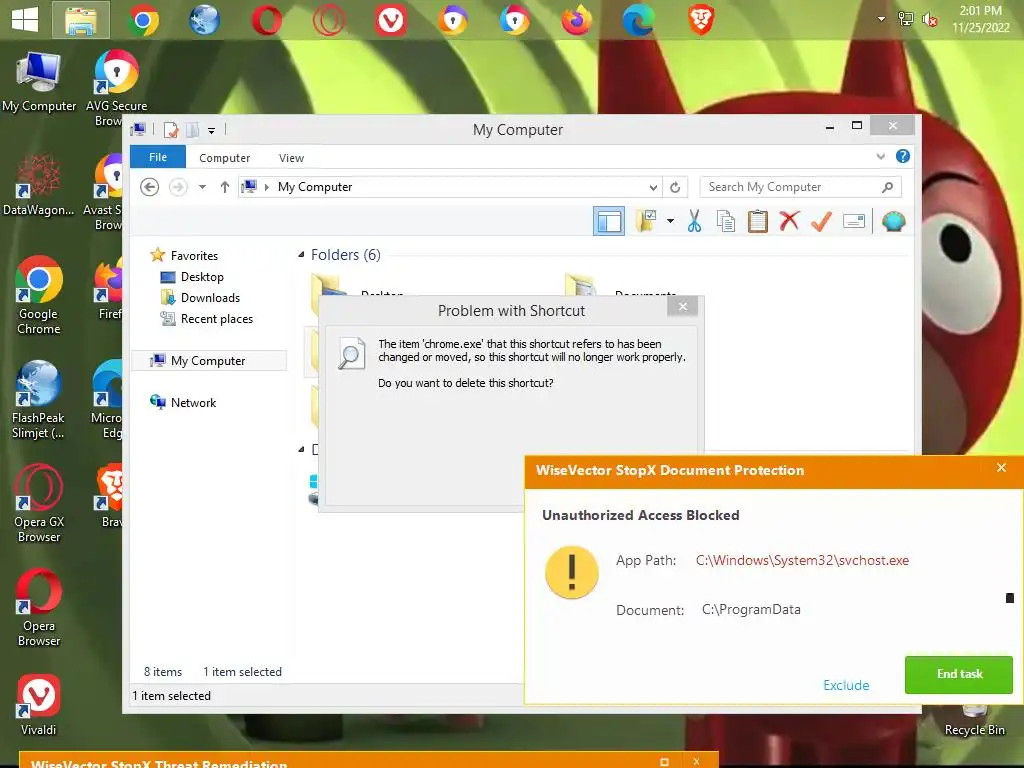Open the FlashPeak Slimjet desktop shortcut
The width and height of the screenshot is (1024, 768).
[x=38, y=400]
